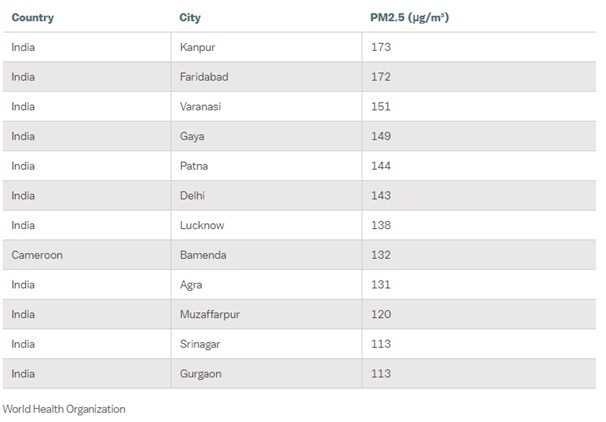This screenshot has height=422, width=606.
Task: Click the 173 PM2.5 value
Action: [379, 47]
